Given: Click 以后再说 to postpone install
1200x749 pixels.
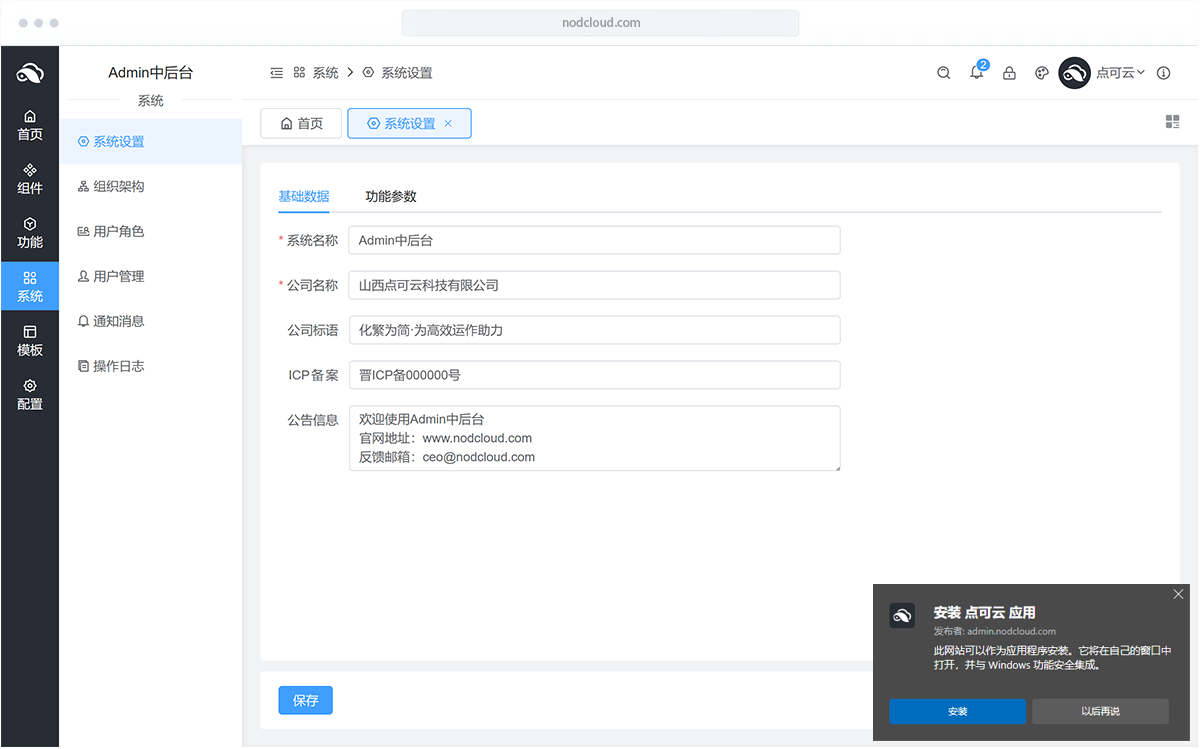Looking at the screenshot, I should (x=1100, y=711).
